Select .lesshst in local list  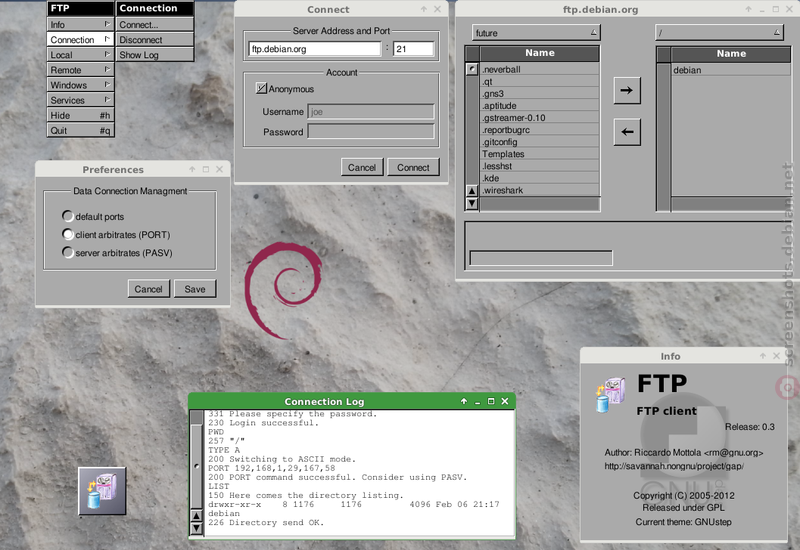point(540,166)
